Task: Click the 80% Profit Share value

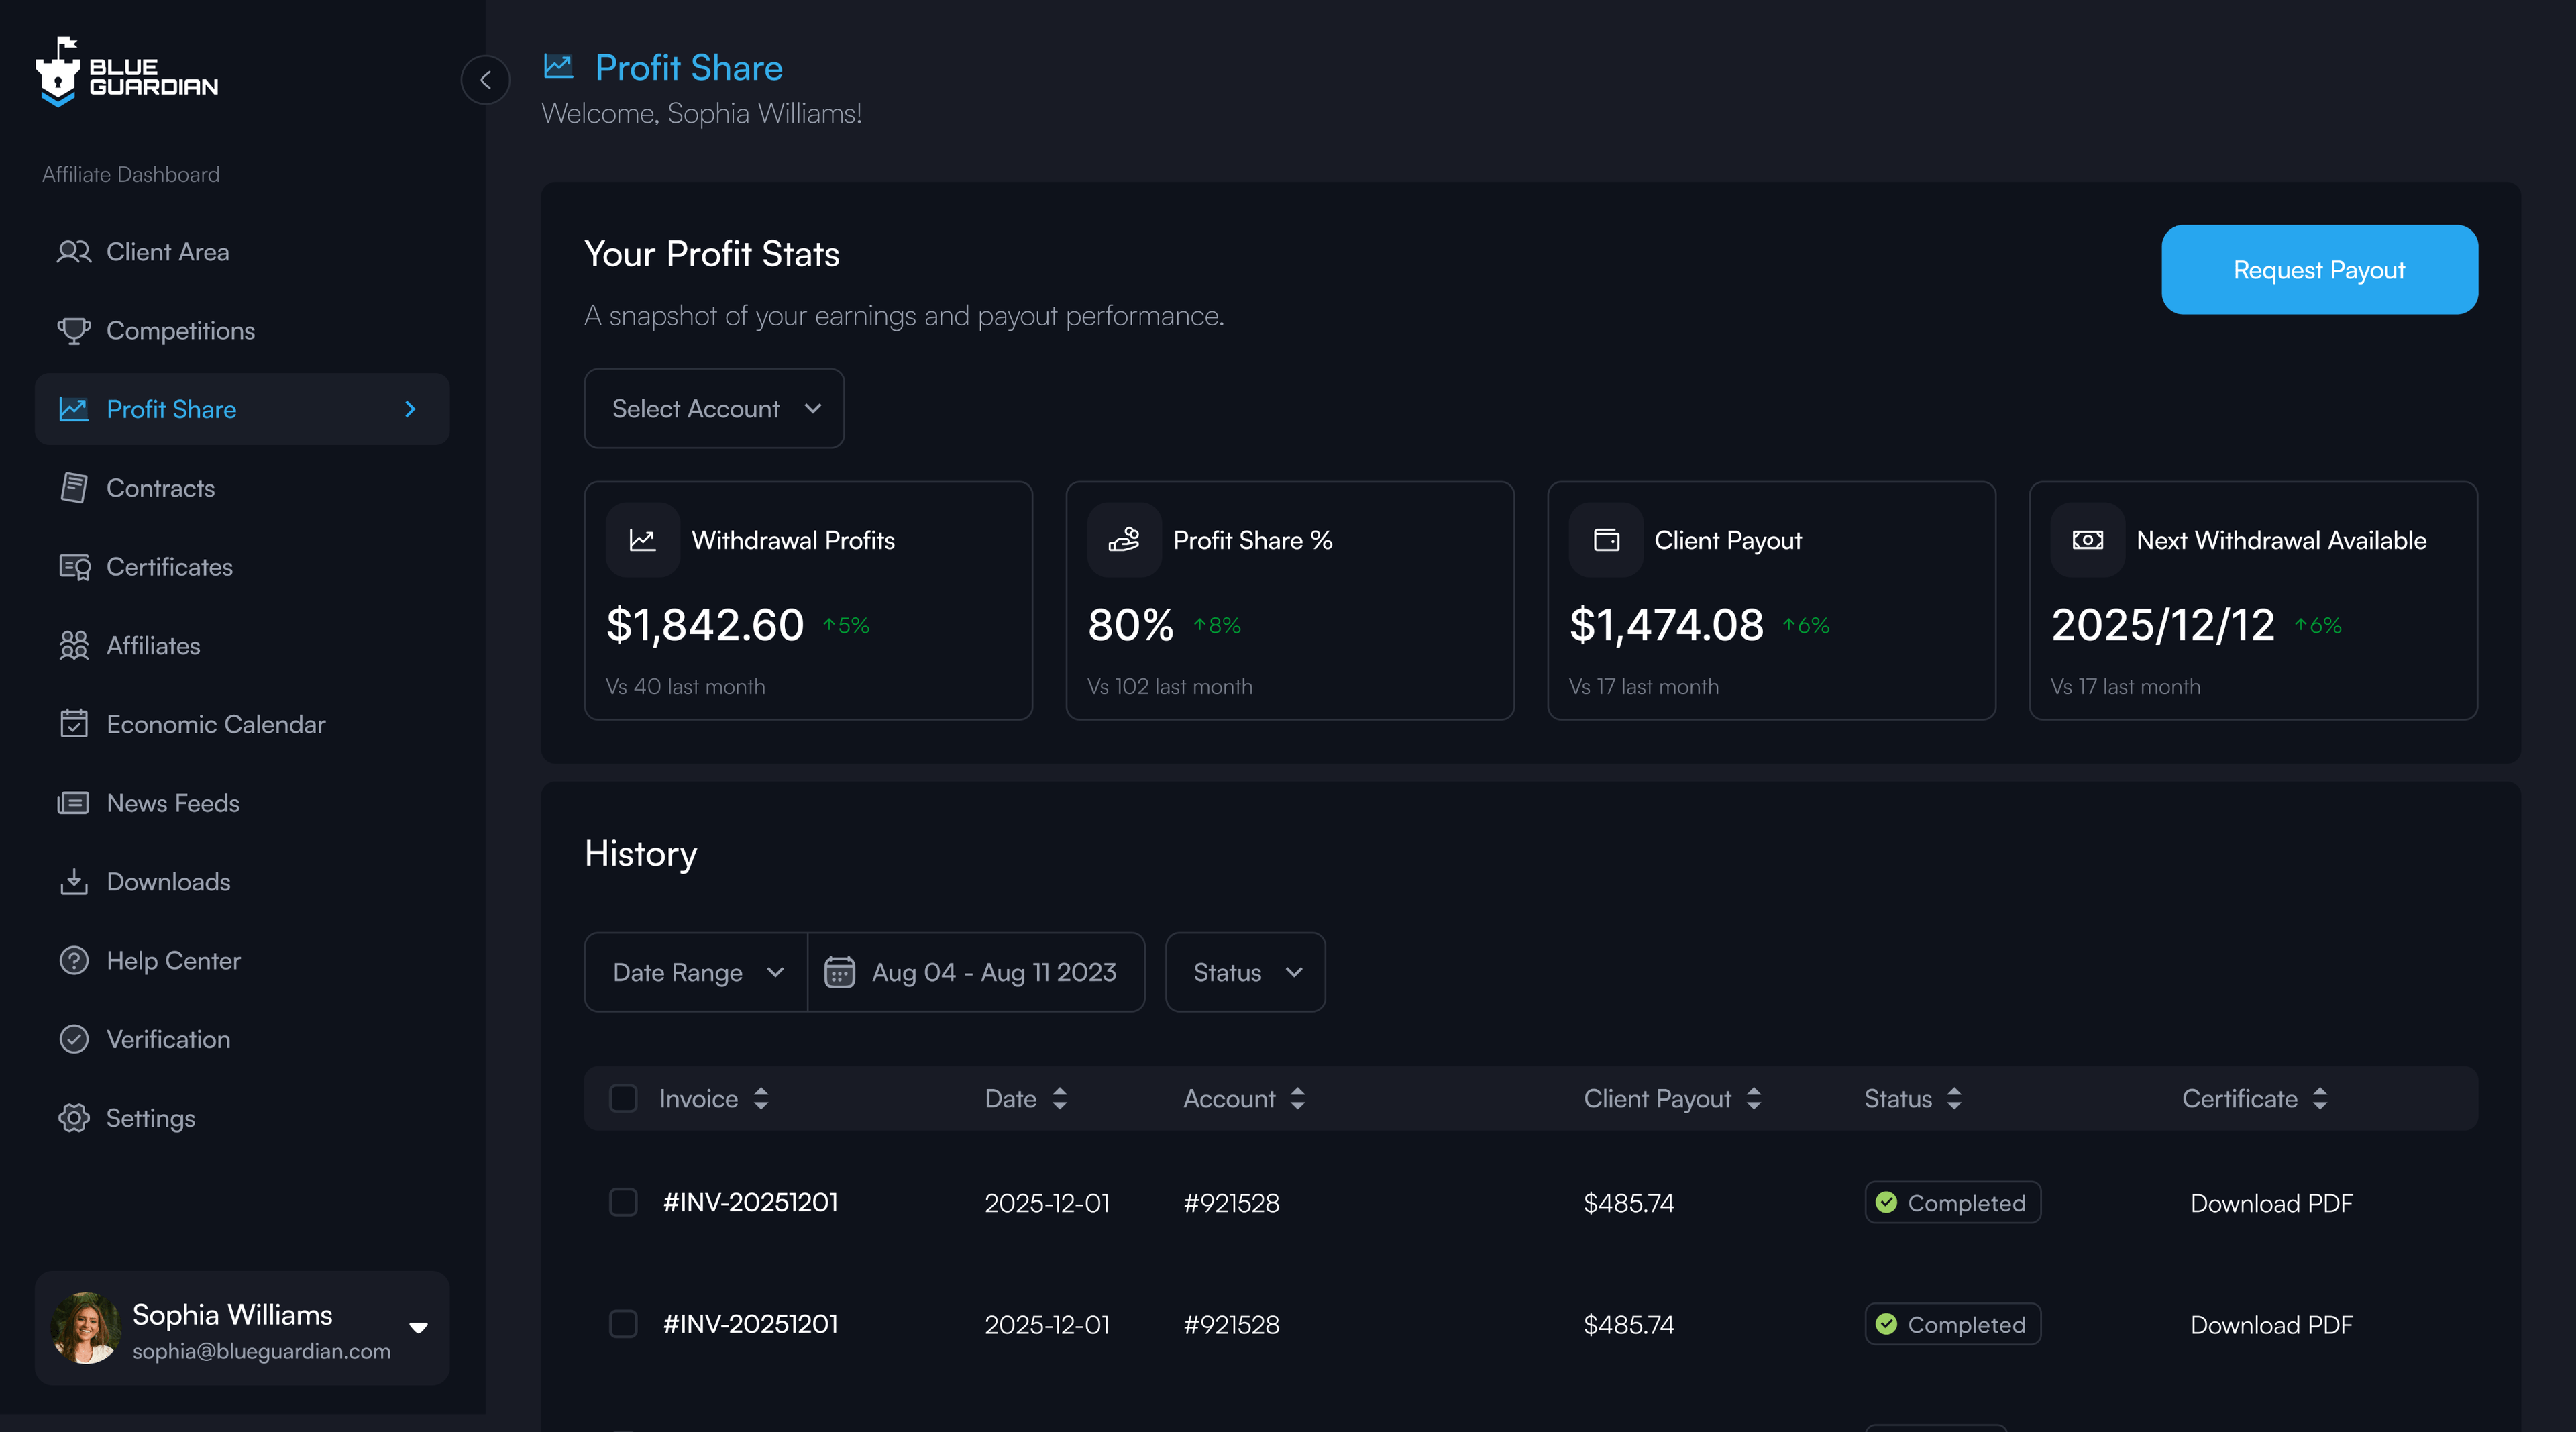Action: click(1131, 625)
